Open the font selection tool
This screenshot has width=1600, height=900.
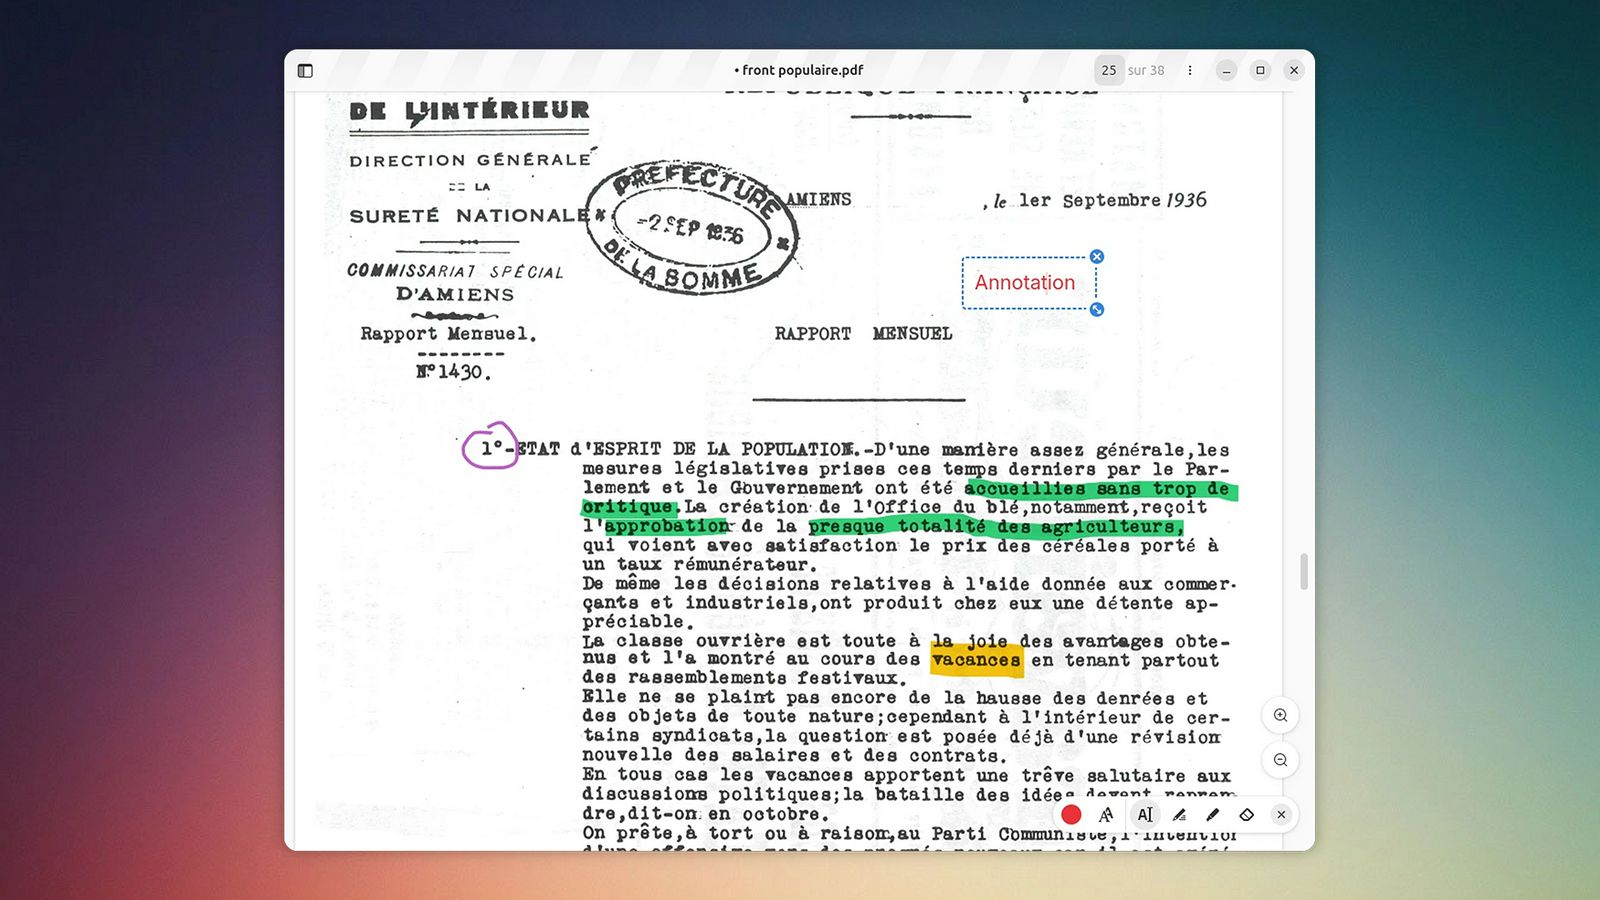point(1106,815)
